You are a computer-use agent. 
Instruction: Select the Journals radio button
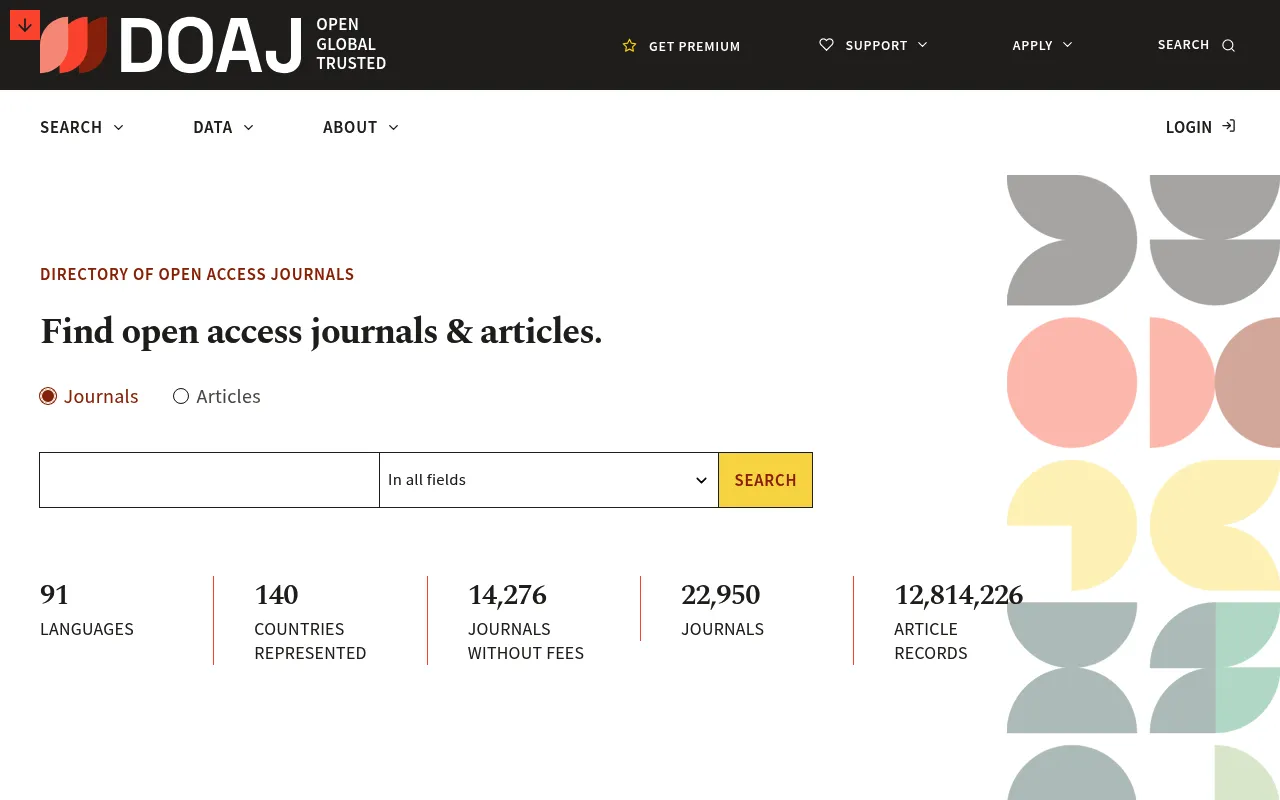tap(48, 396)
